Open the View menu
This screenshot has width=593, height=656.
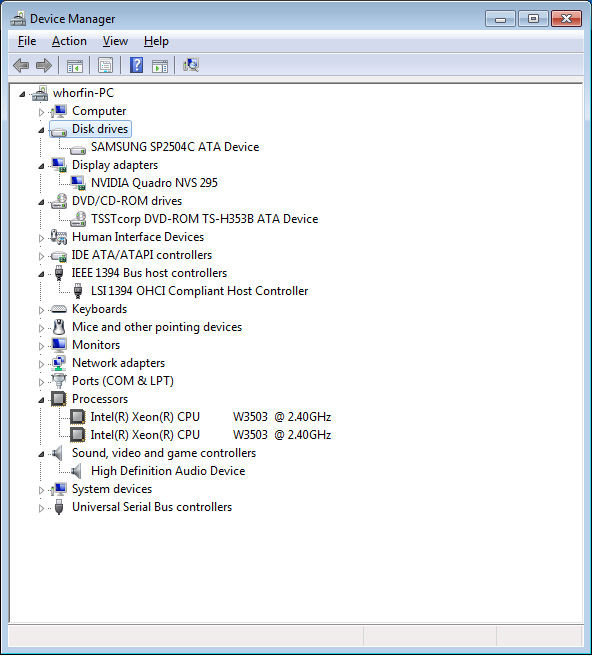pyautogui.click(x=115, y=41)
